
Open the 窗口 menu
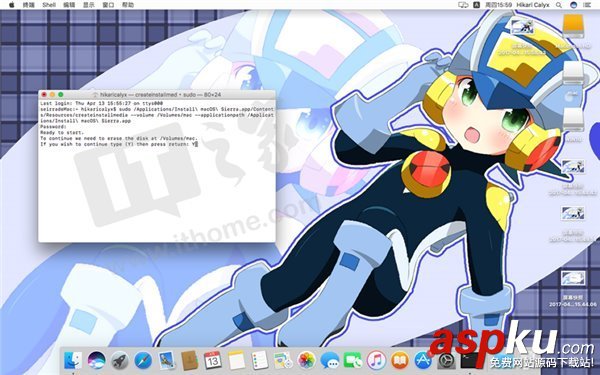[x=109, y=5]
